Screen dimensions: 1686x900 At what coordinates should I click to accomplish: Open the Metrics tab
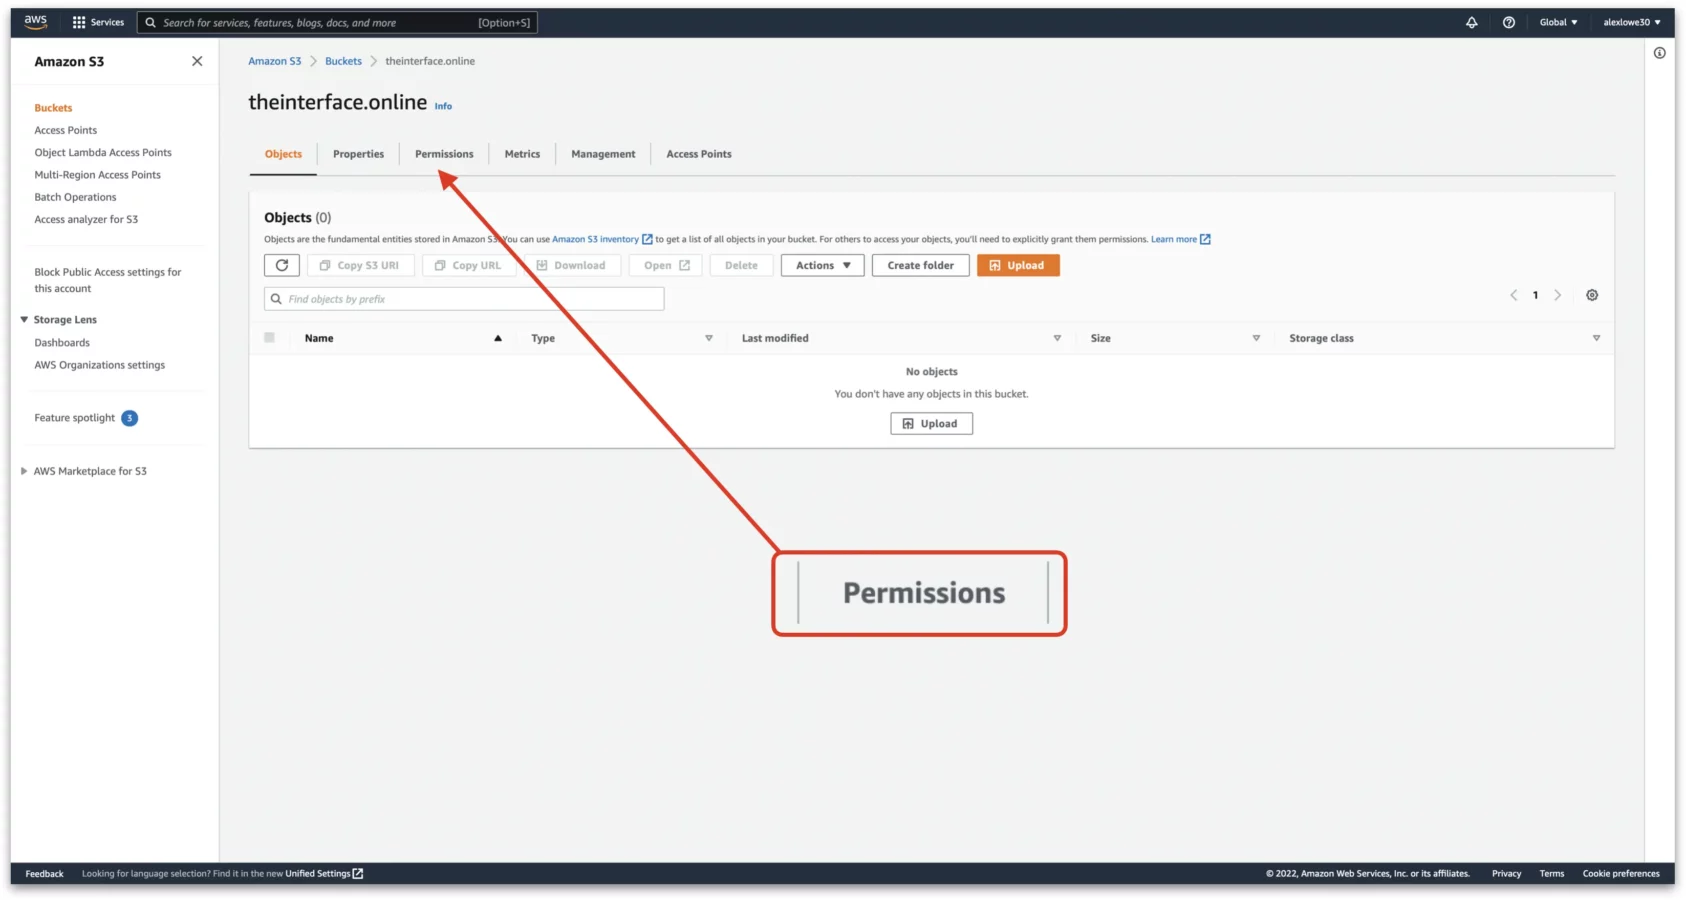tap(522, 154)
